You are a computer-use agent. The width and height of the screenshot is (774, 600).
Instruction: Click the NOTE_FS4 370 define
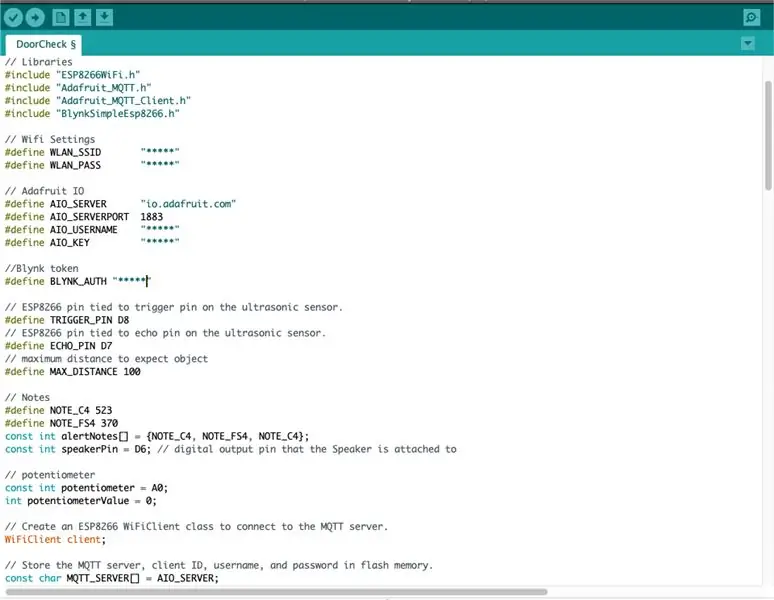61,423
